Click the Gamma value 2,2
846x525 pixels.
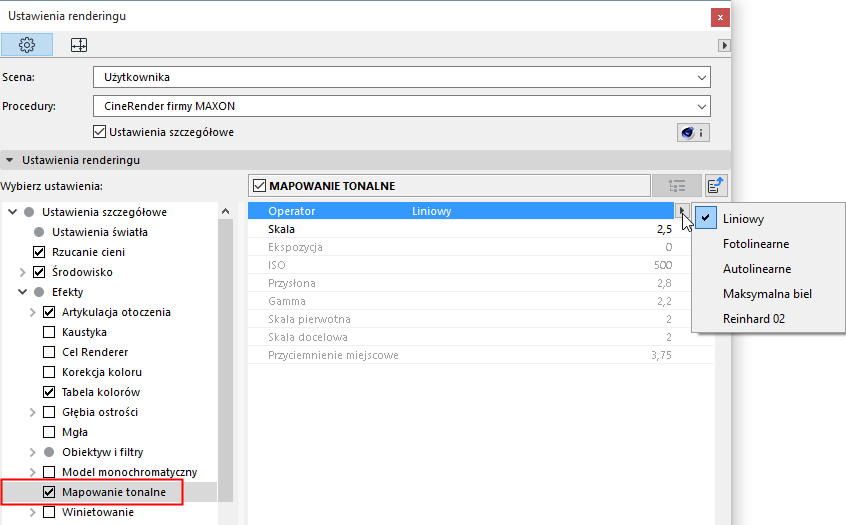point(664,301)
